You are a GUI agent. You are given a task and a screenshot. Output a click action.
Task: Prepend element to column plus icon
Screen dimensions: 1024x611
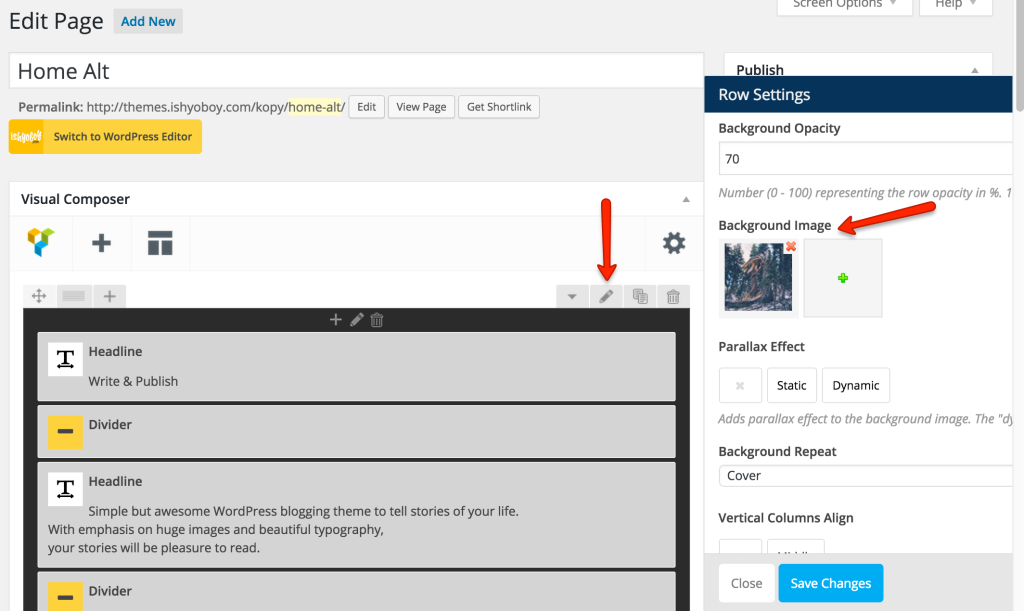[336, 320]
